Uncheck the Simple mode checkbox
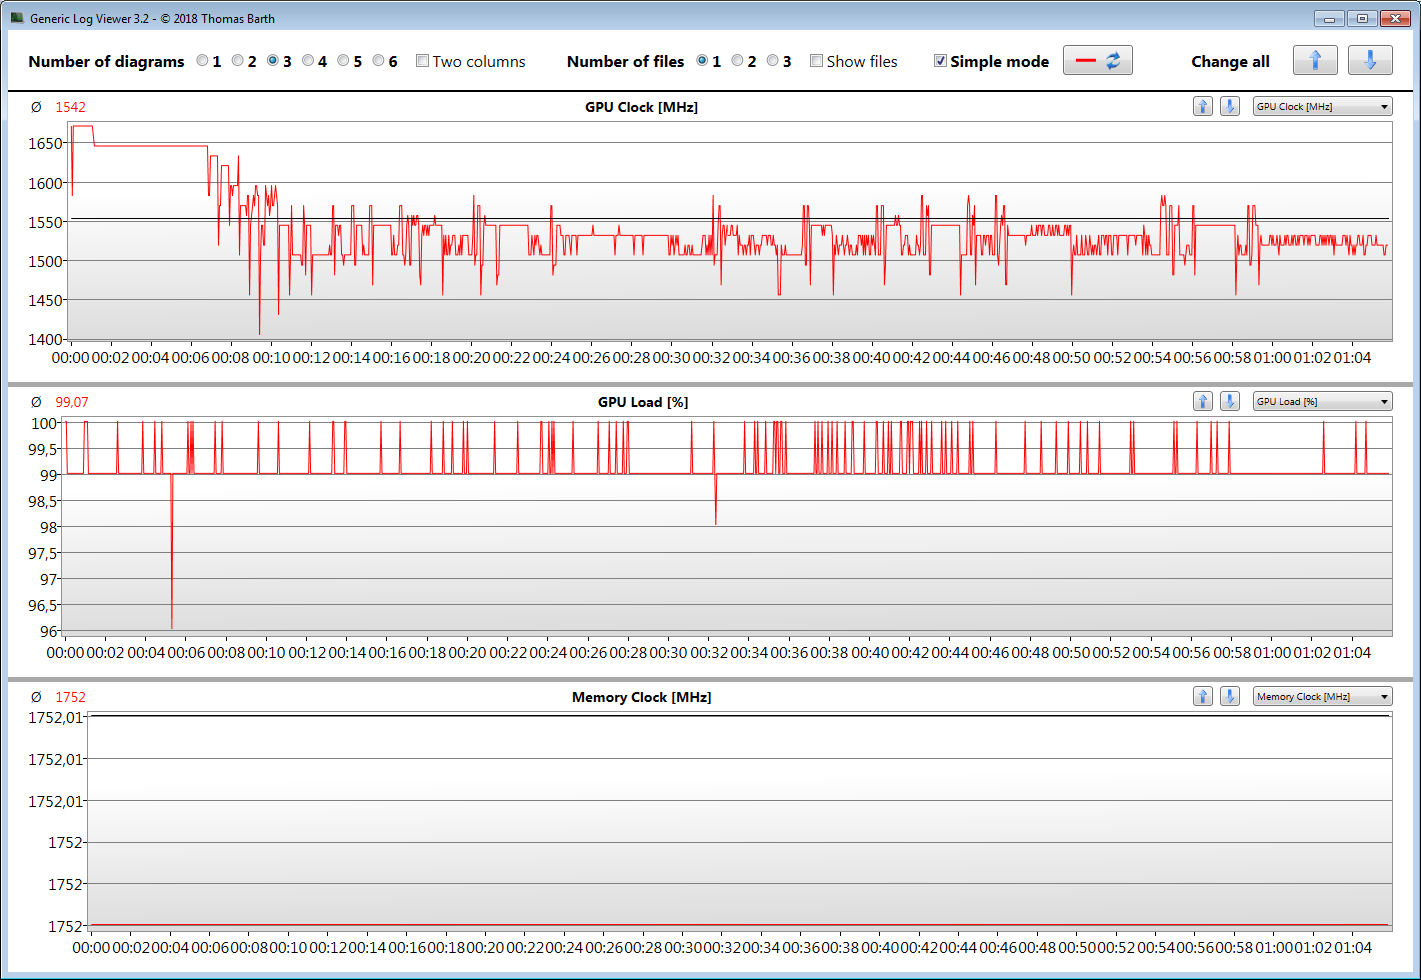The image size is (1421, 980). [940, 61]
